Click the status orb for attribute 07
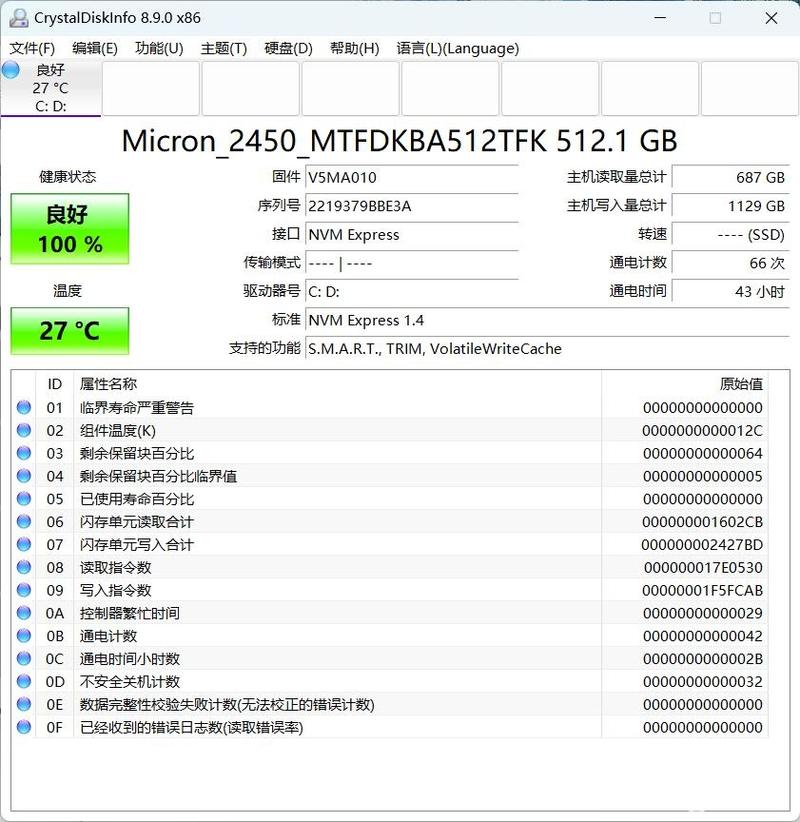The height and width of the screenshot is (822, 800). (24, 544)
